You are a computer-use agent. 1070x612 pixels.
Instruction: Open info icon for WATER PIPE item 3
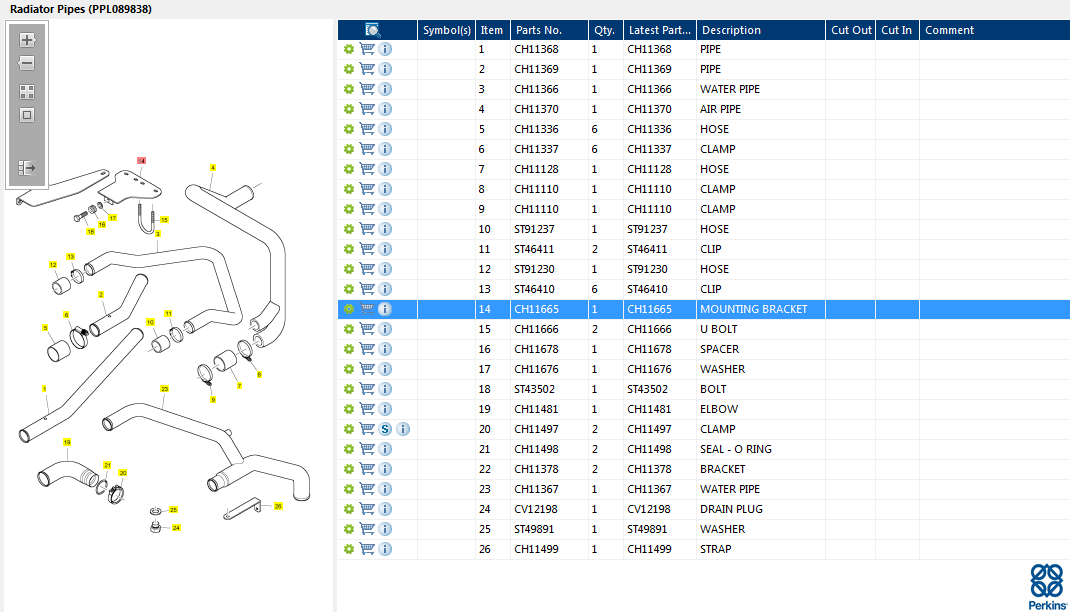tap(385, 89)
